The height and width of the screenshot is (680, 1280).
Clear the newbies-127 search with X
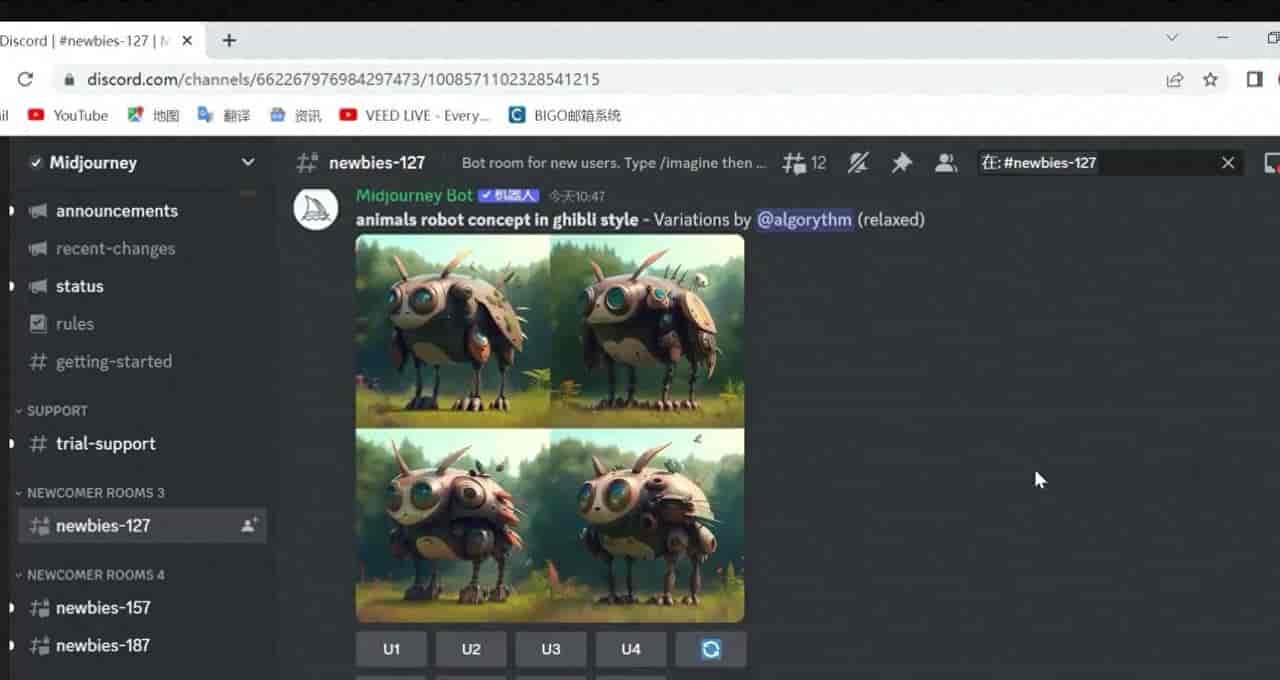[x=1228, y=163]
